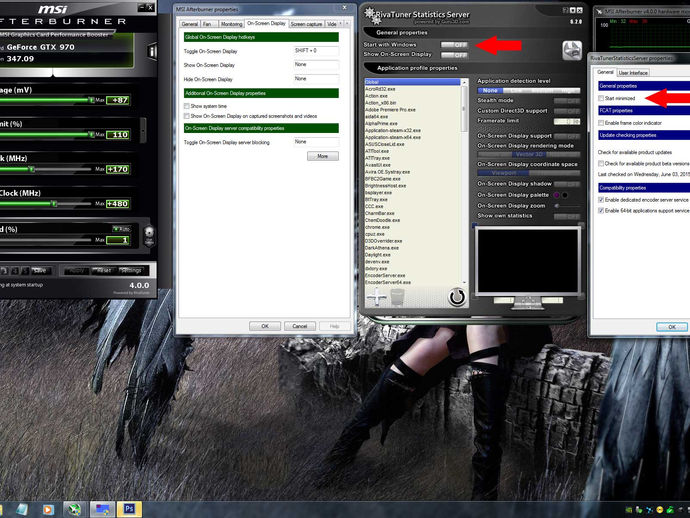690x518 pixels.
Task: Click the circular reset profile icon
Action: (457, 297)
